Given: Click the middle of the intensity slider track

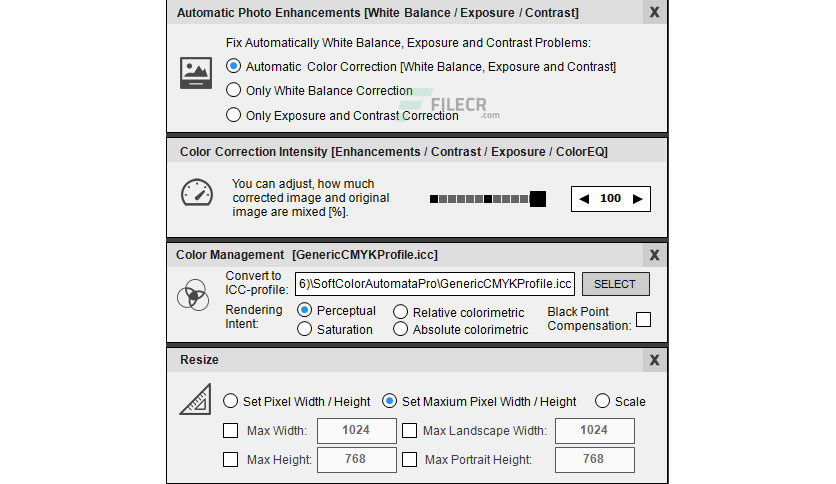Looking at the screenshot, I should click(x=488, y=199).
